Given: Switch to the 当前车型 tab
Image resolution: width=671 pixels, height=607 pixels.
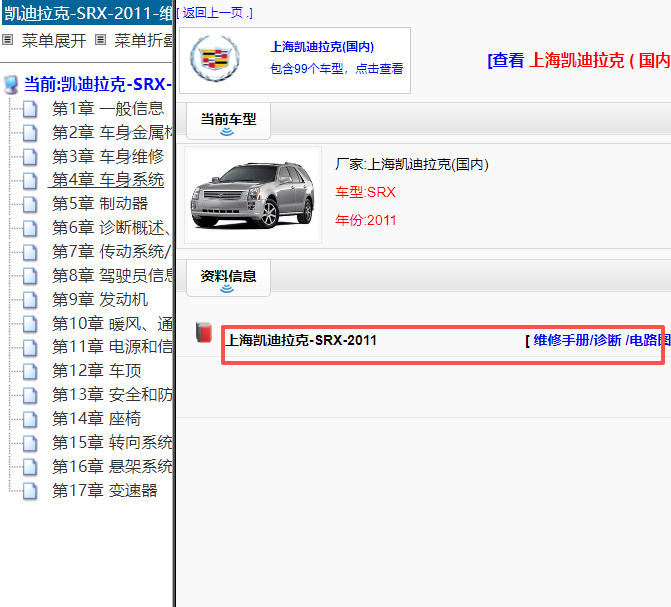Looking at the screenshot, I should [229, 121].
